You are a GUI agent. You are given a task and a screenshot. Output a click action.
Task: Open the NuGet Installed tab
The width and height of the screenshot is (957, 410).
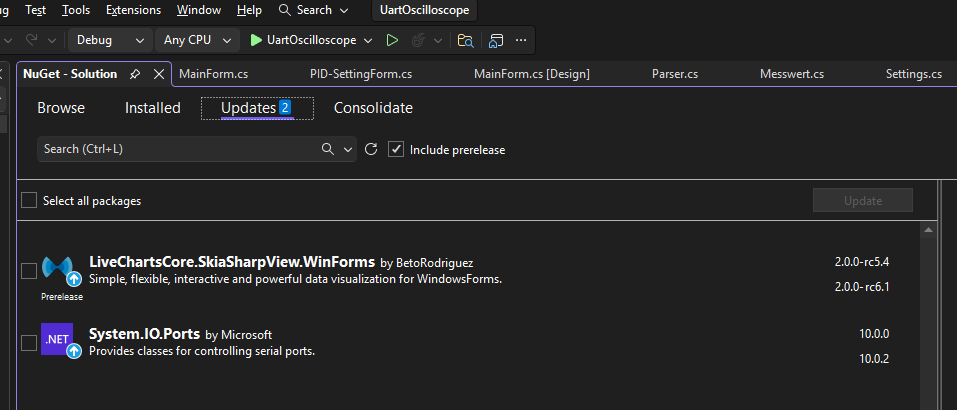coord(153,108)
